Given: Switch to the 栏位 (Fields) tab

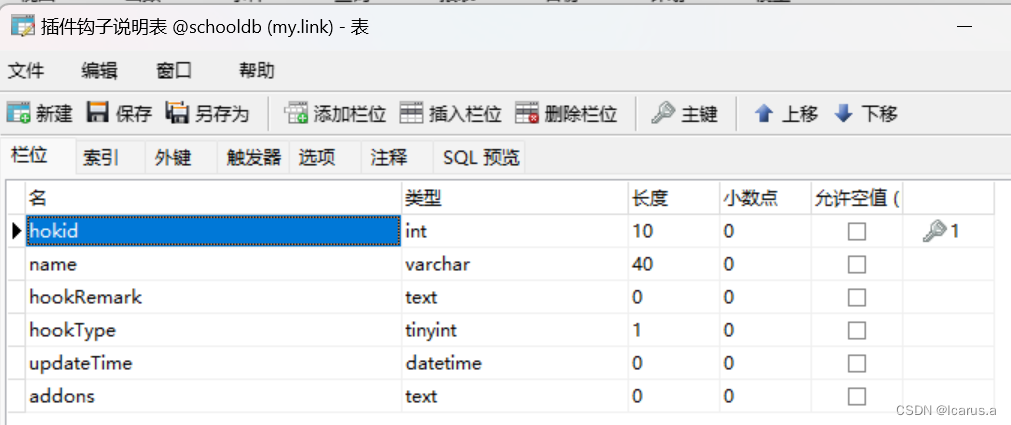Looking at the screenshot, I should pyautogui.click(x=38, y=155).
